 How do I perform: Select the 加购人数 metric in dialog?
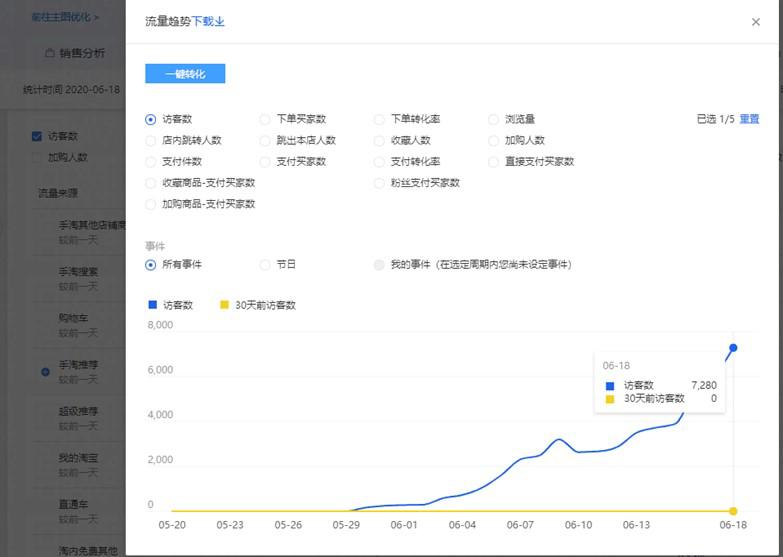pyautogui.click(x=493, y=141)
